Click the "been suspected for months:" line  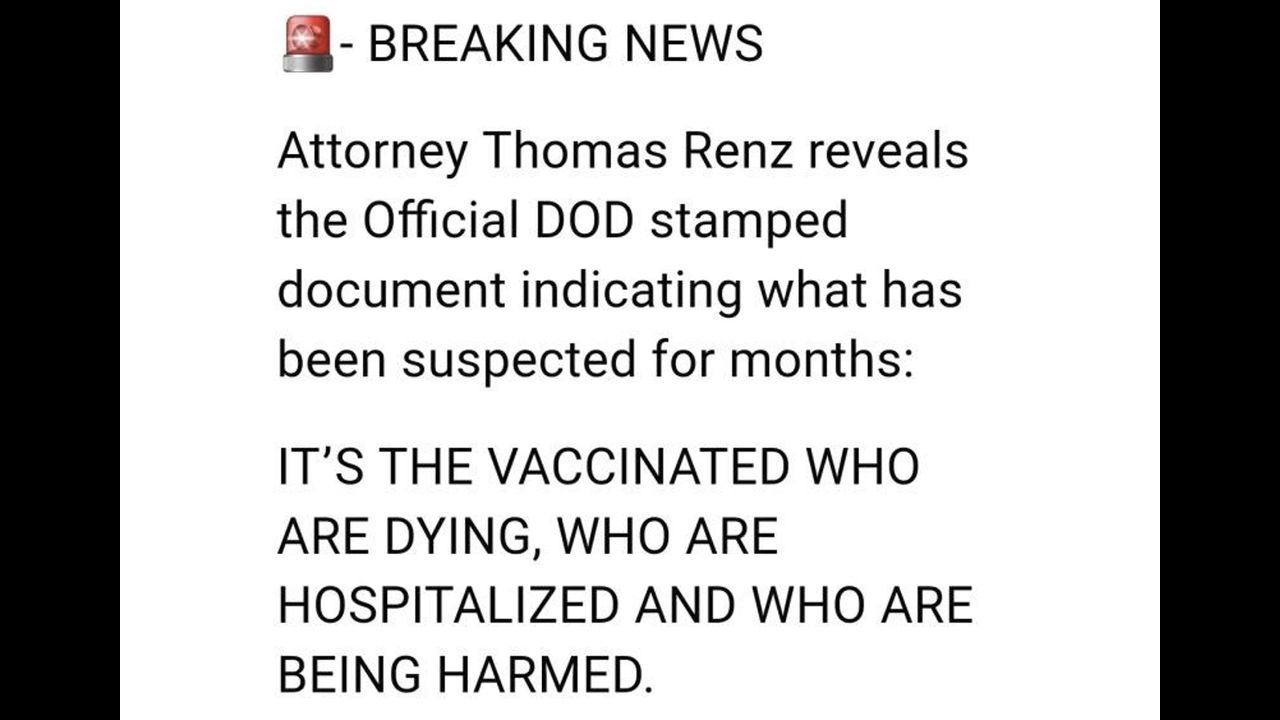pyautogui.click(x=596, y=359)
